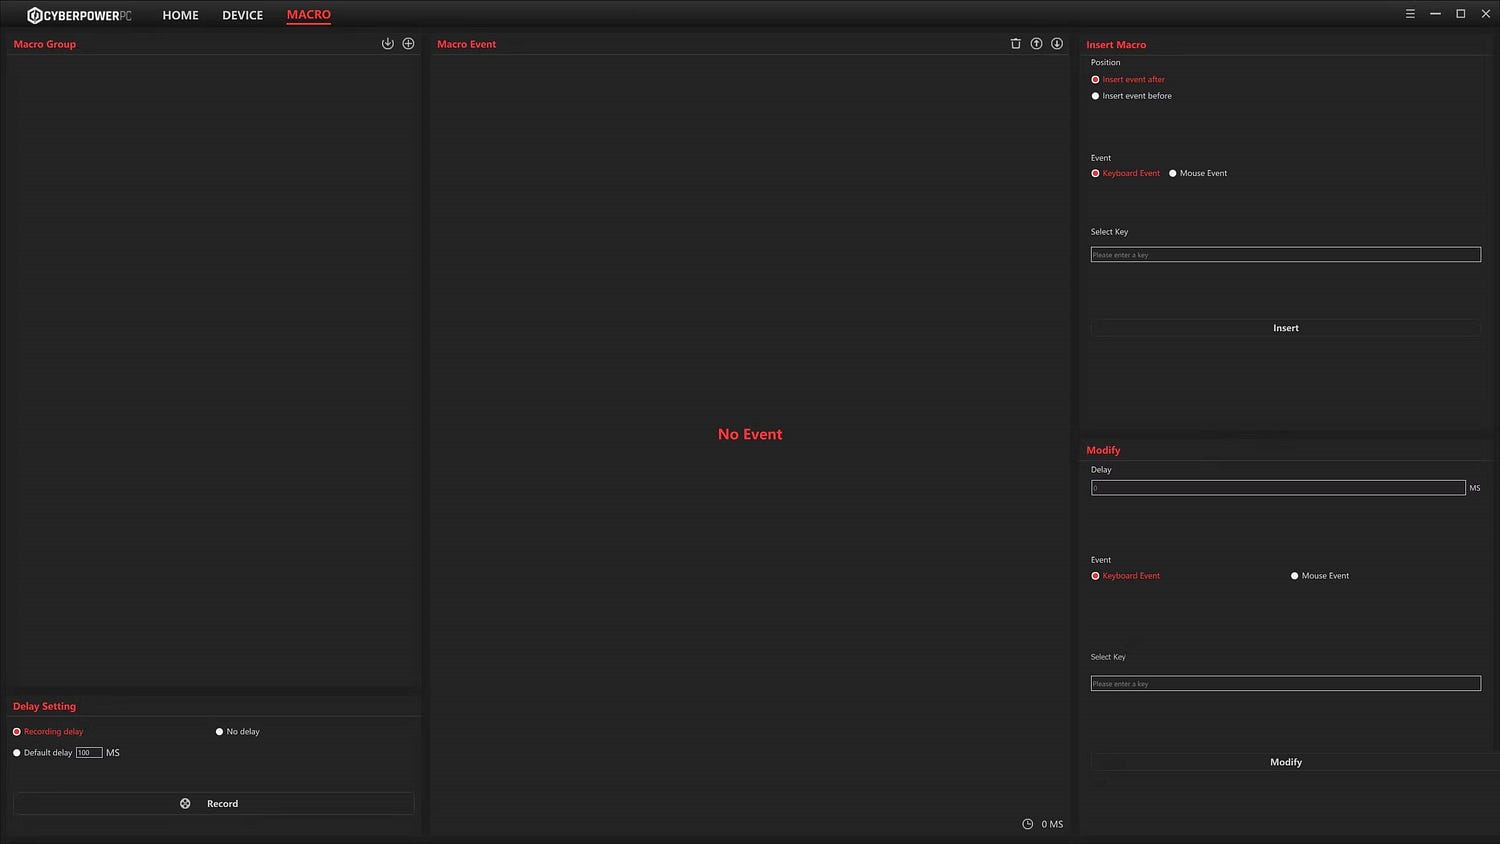Open the hamburger menu in title bar
The image size is (1500, 844).
pos(1410,14)
